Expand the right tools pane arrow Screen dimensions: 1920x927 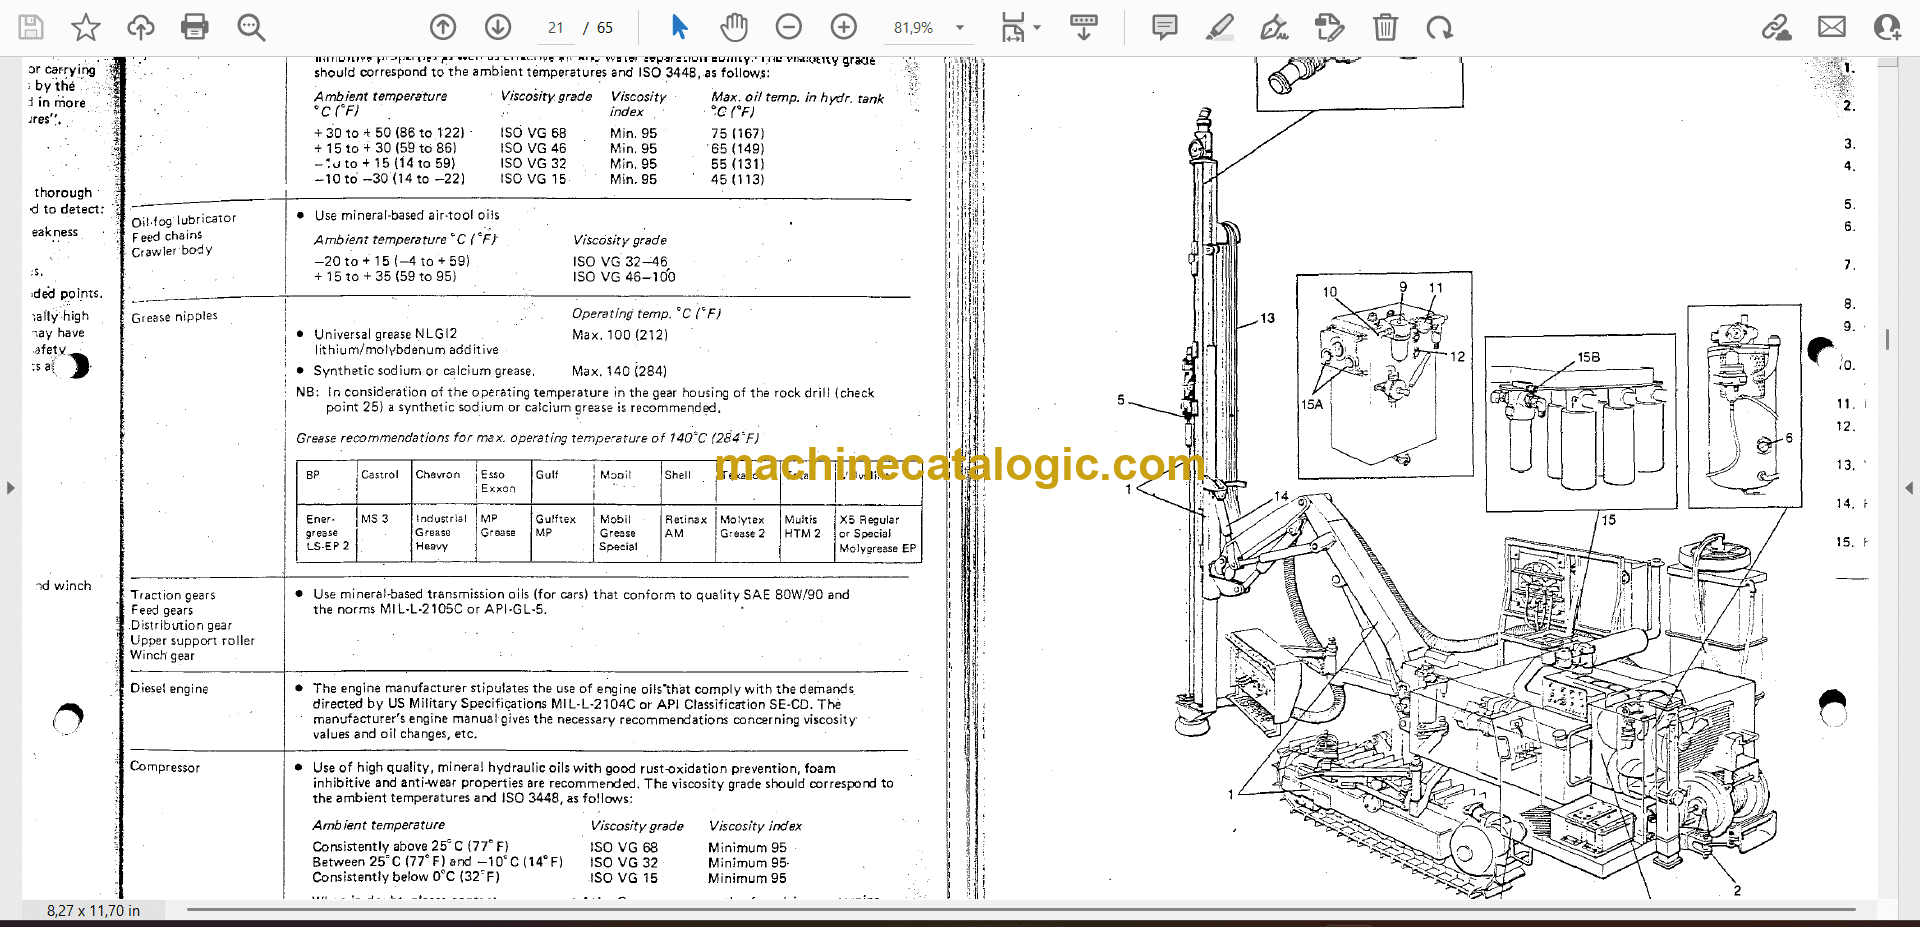pyautogui.click(x=1909, y=488)
